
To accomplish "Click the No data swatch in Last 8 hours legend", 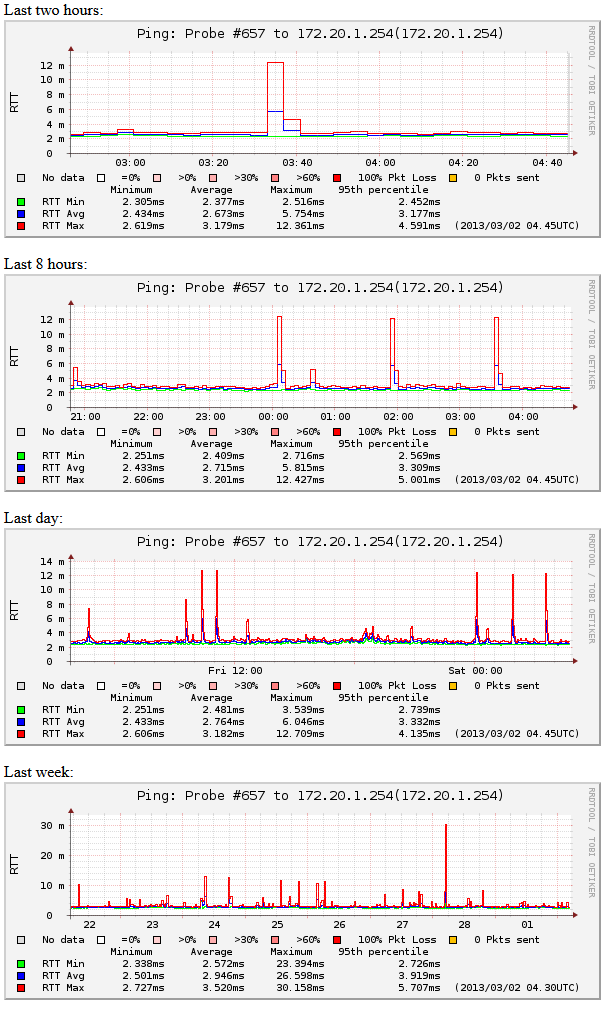I will (x=21, y=431).
